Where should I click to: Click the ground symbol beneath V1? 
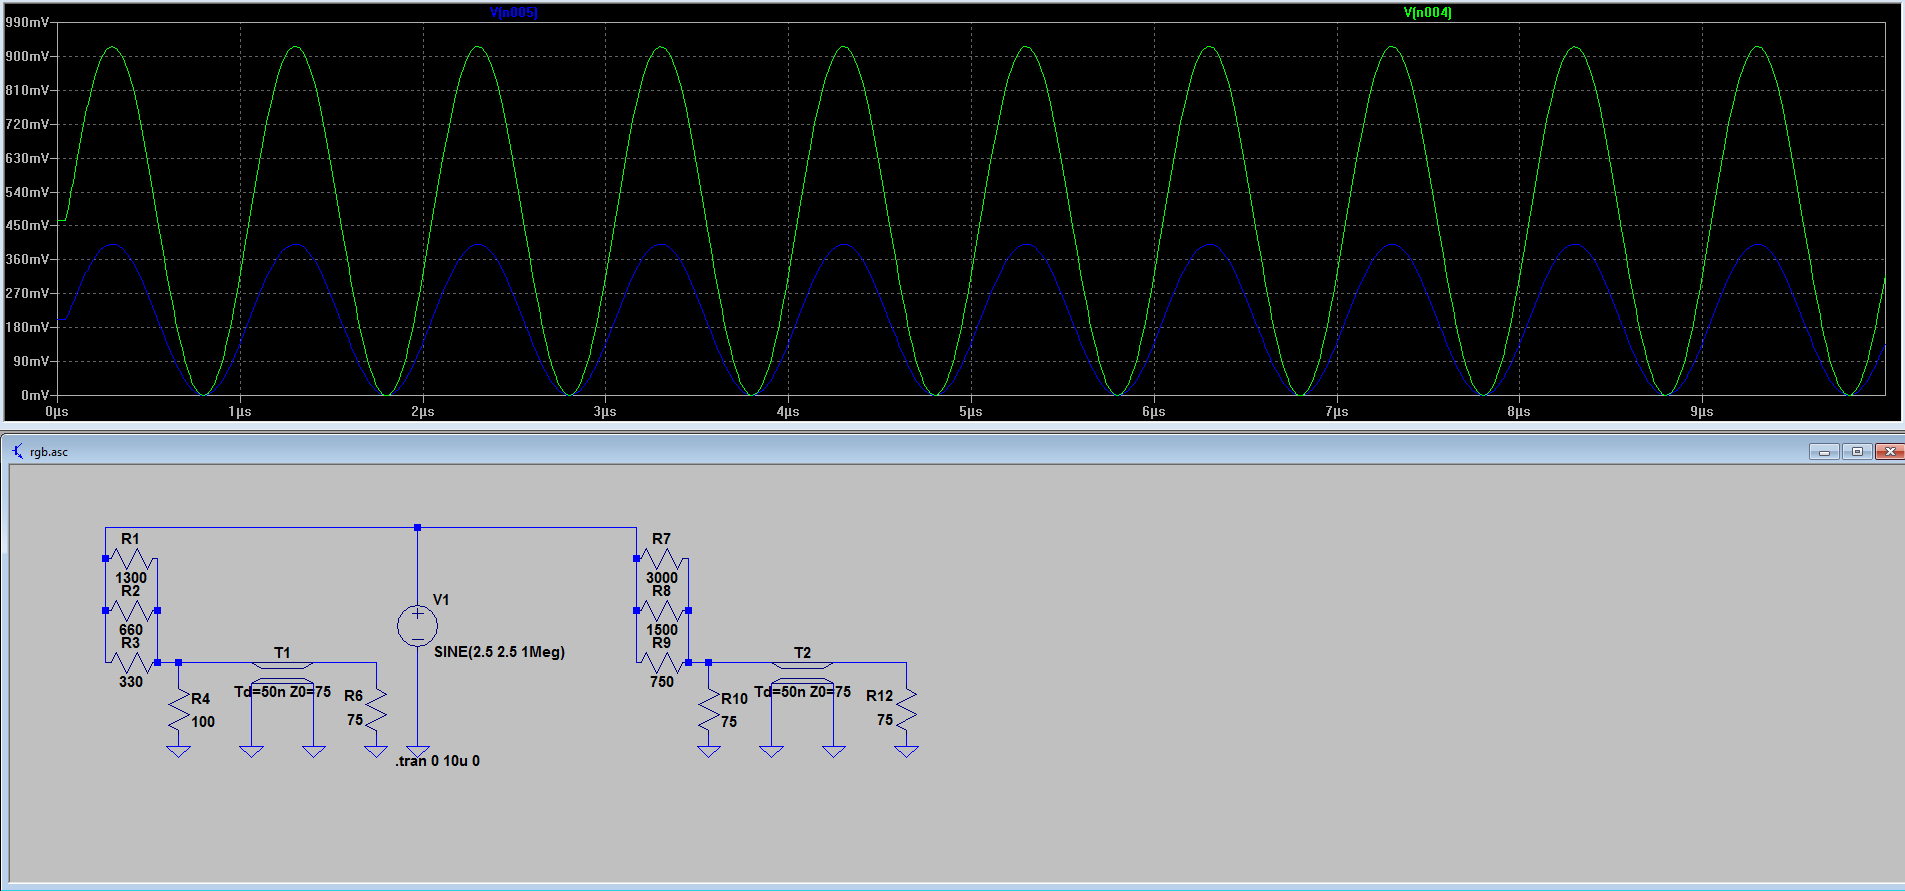417,750
